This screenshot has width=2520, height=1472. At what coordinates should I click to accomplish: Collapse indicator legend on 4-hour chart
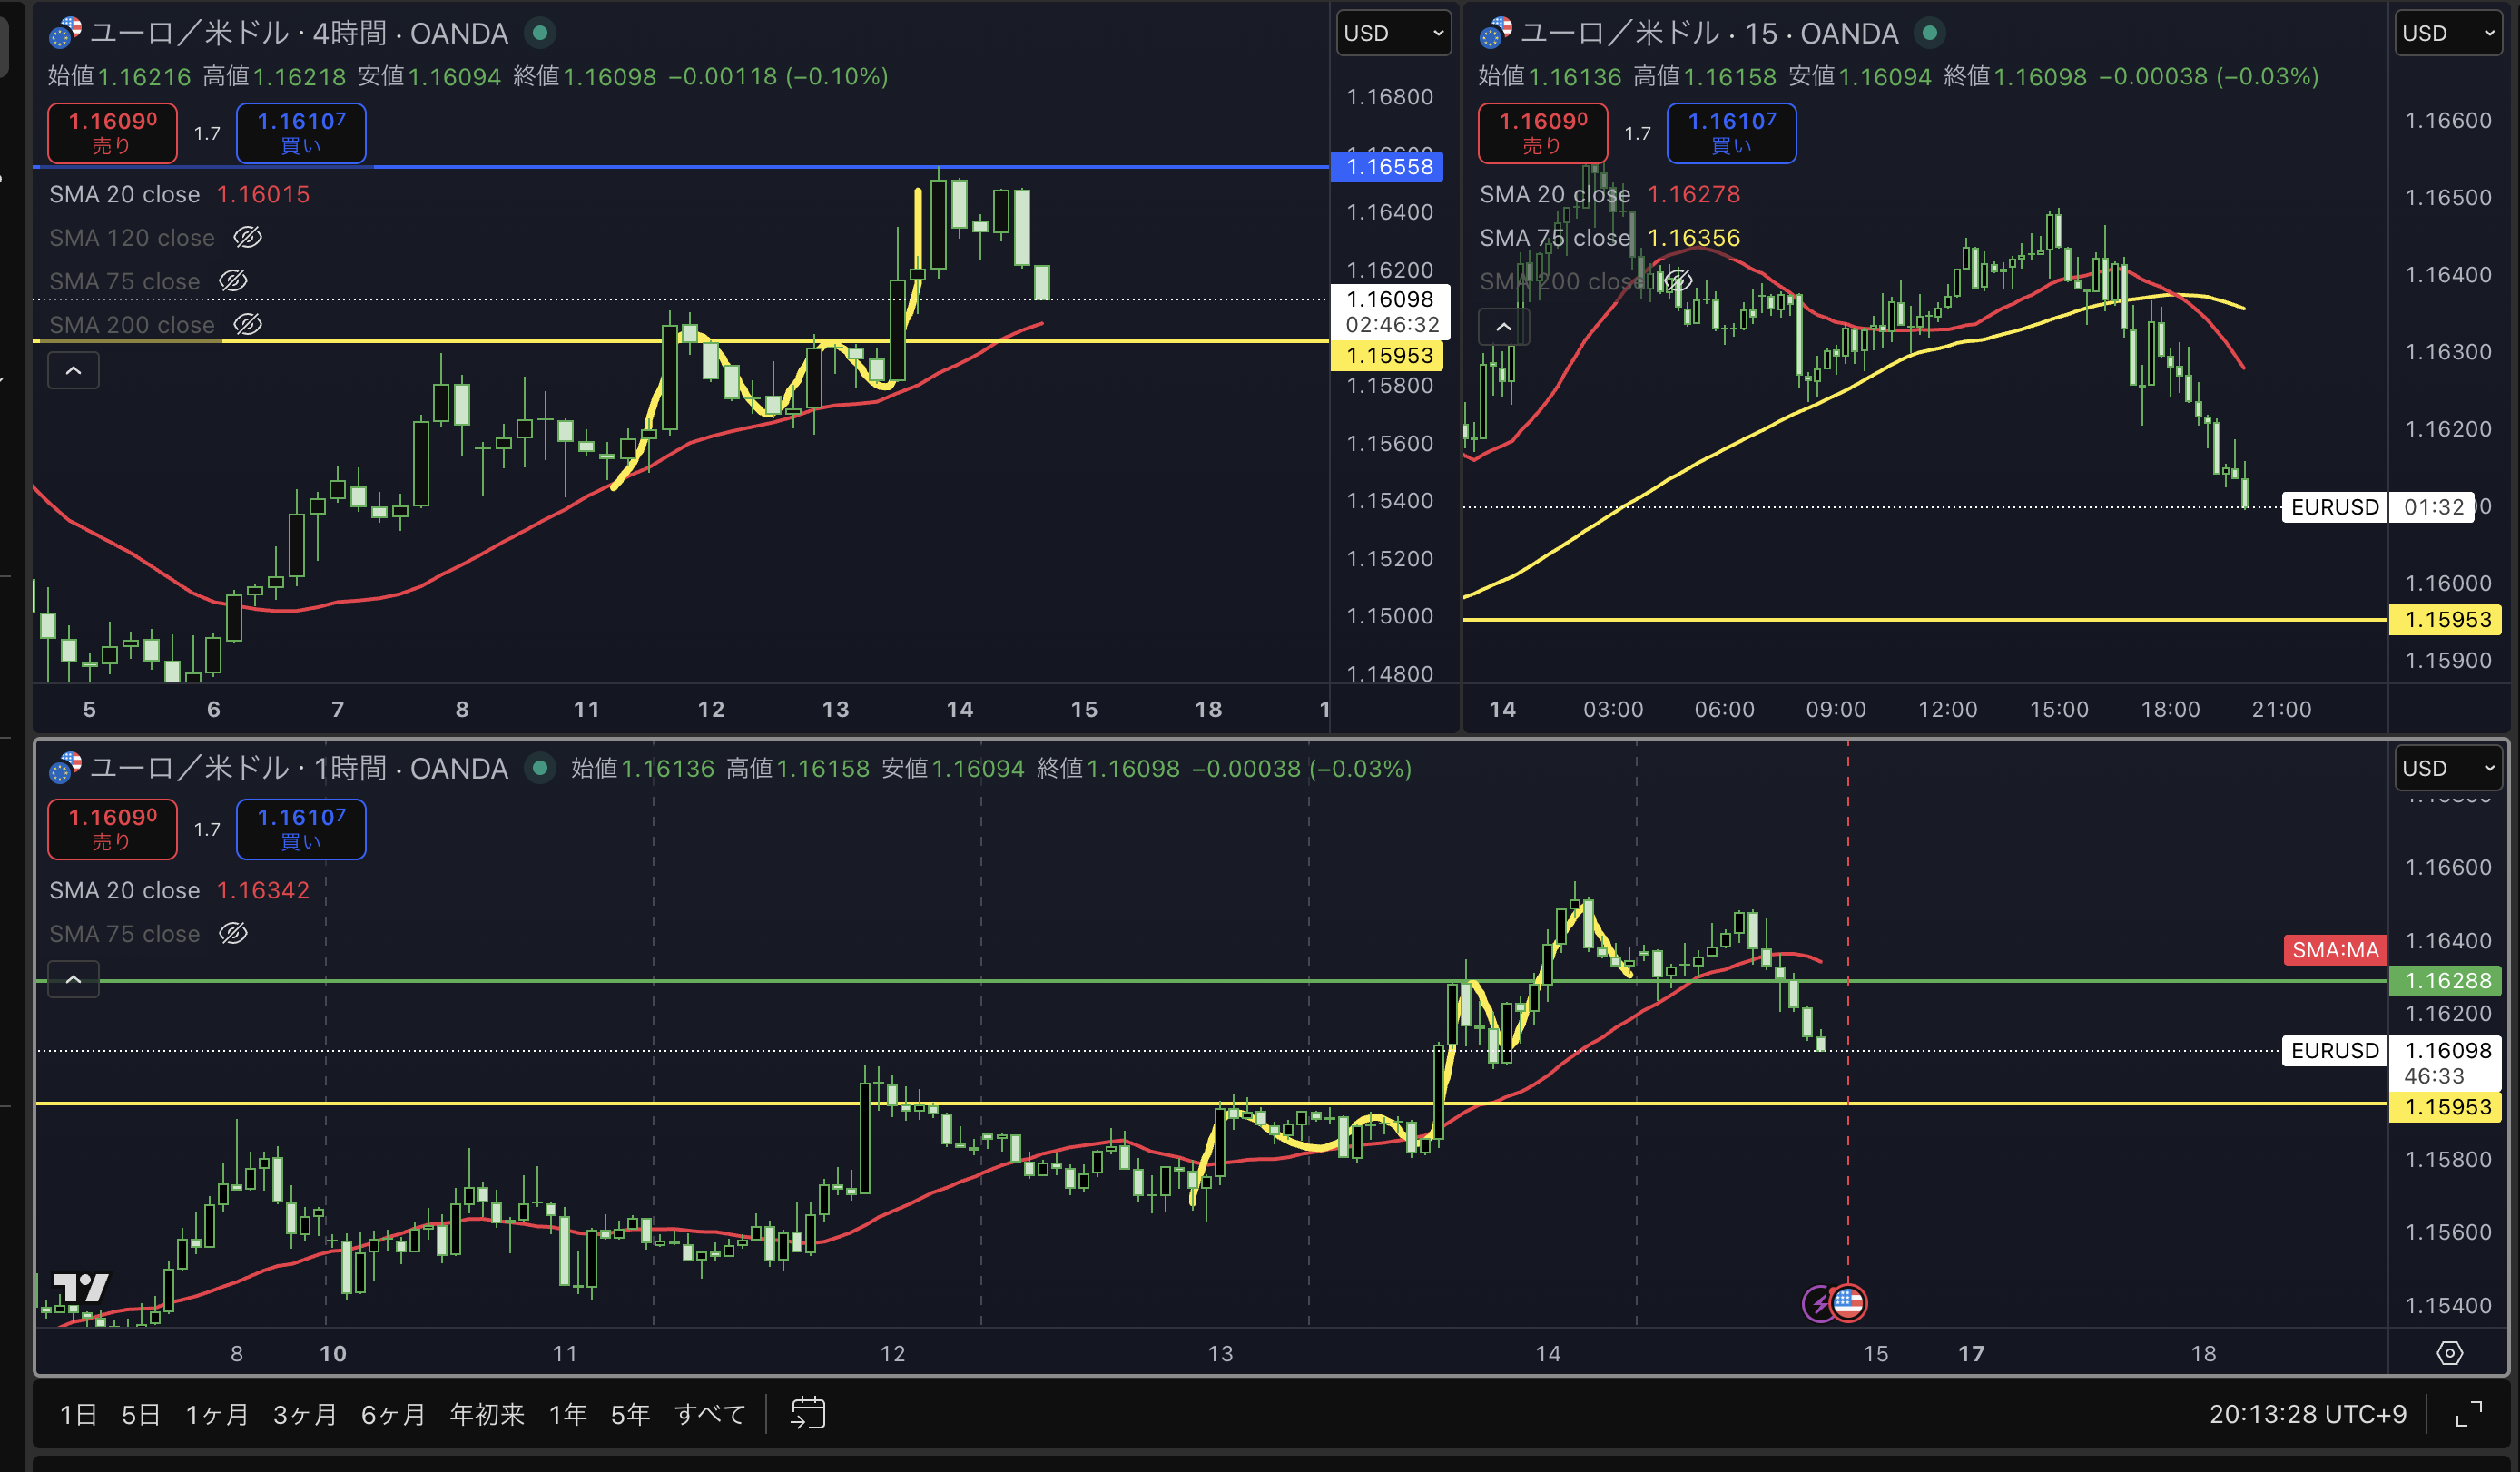tap(73, 371)
